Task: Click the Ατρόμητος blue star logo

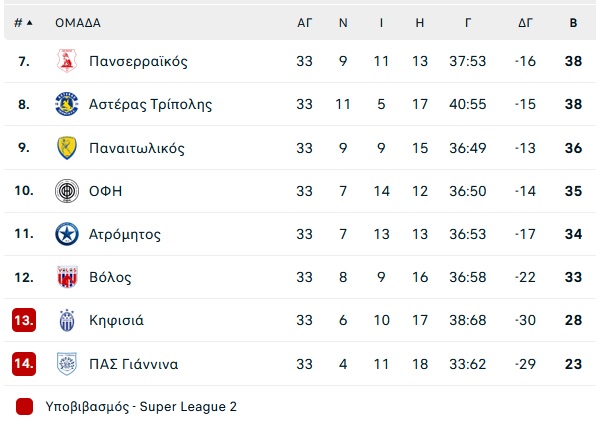Action: [67, 234]
